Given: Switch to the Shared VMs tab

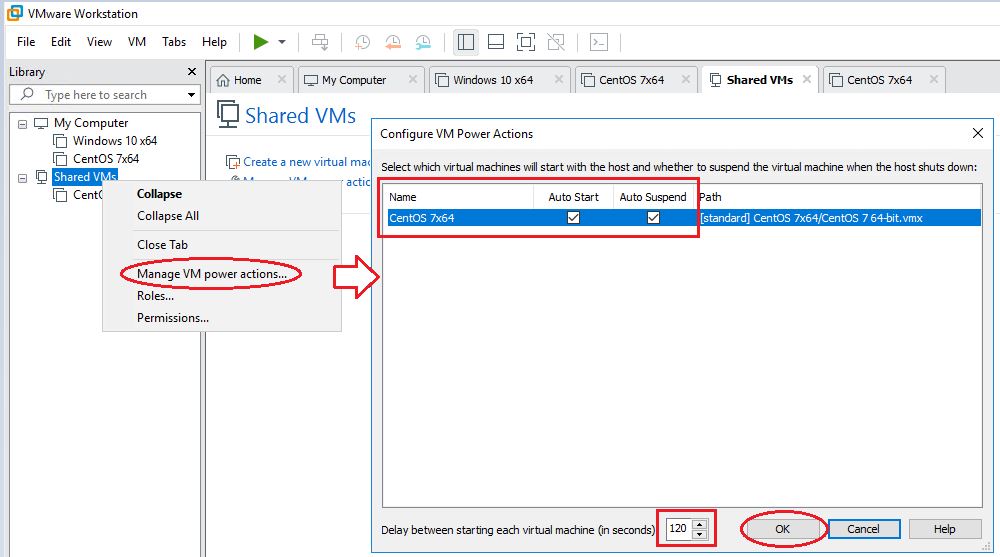Looking at the screenshot, I should click(760, 80).
